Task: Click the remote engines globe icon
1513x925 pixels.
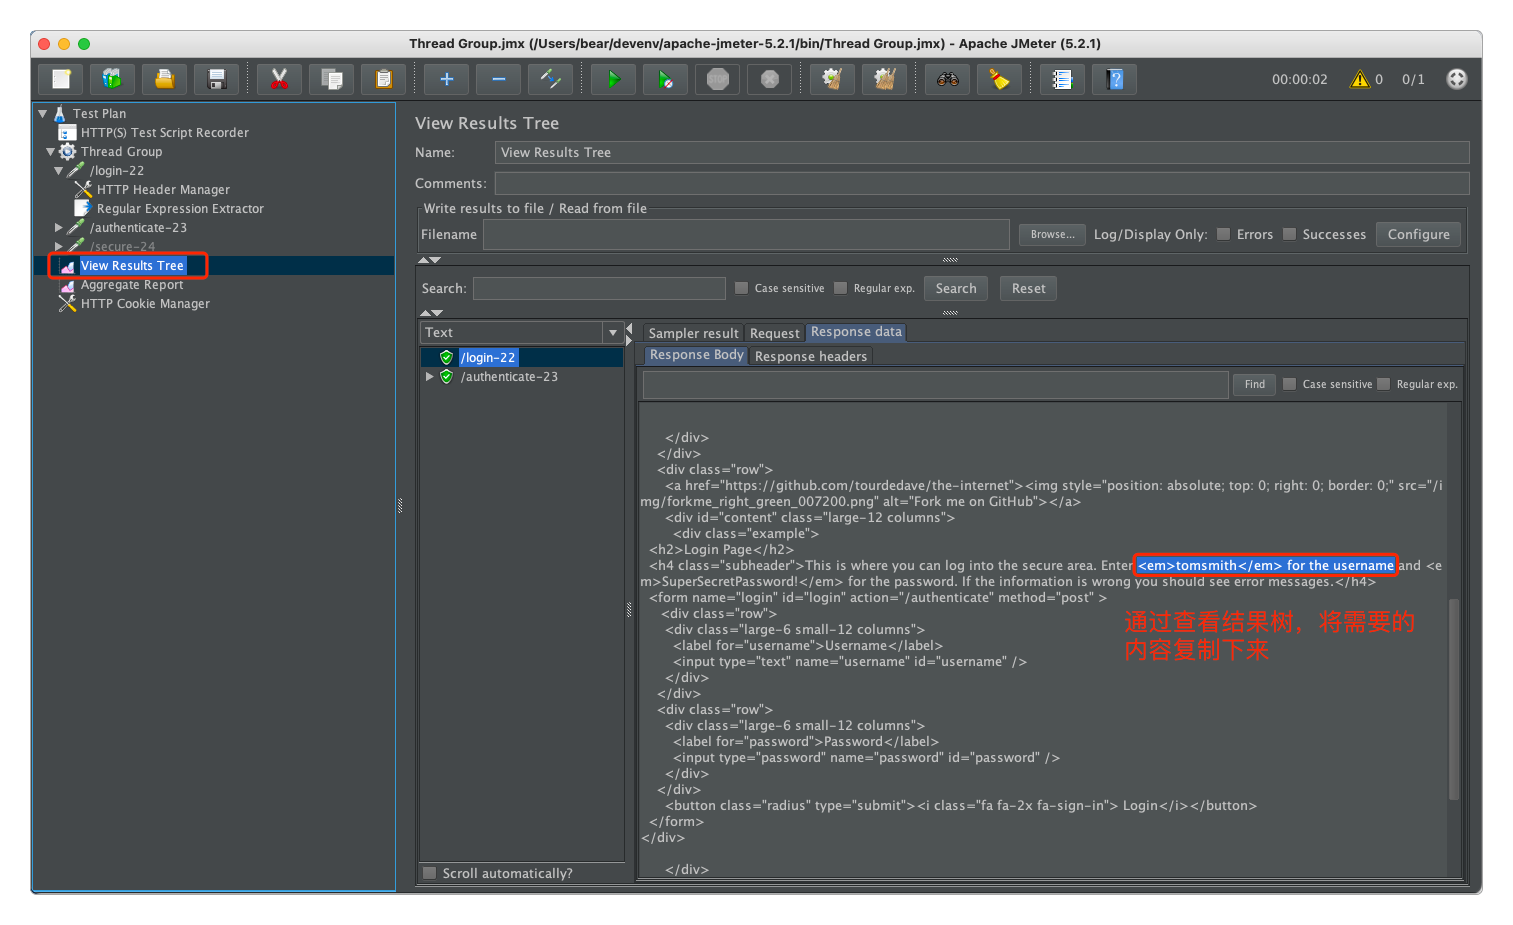Action: (x=1457, y=79)
